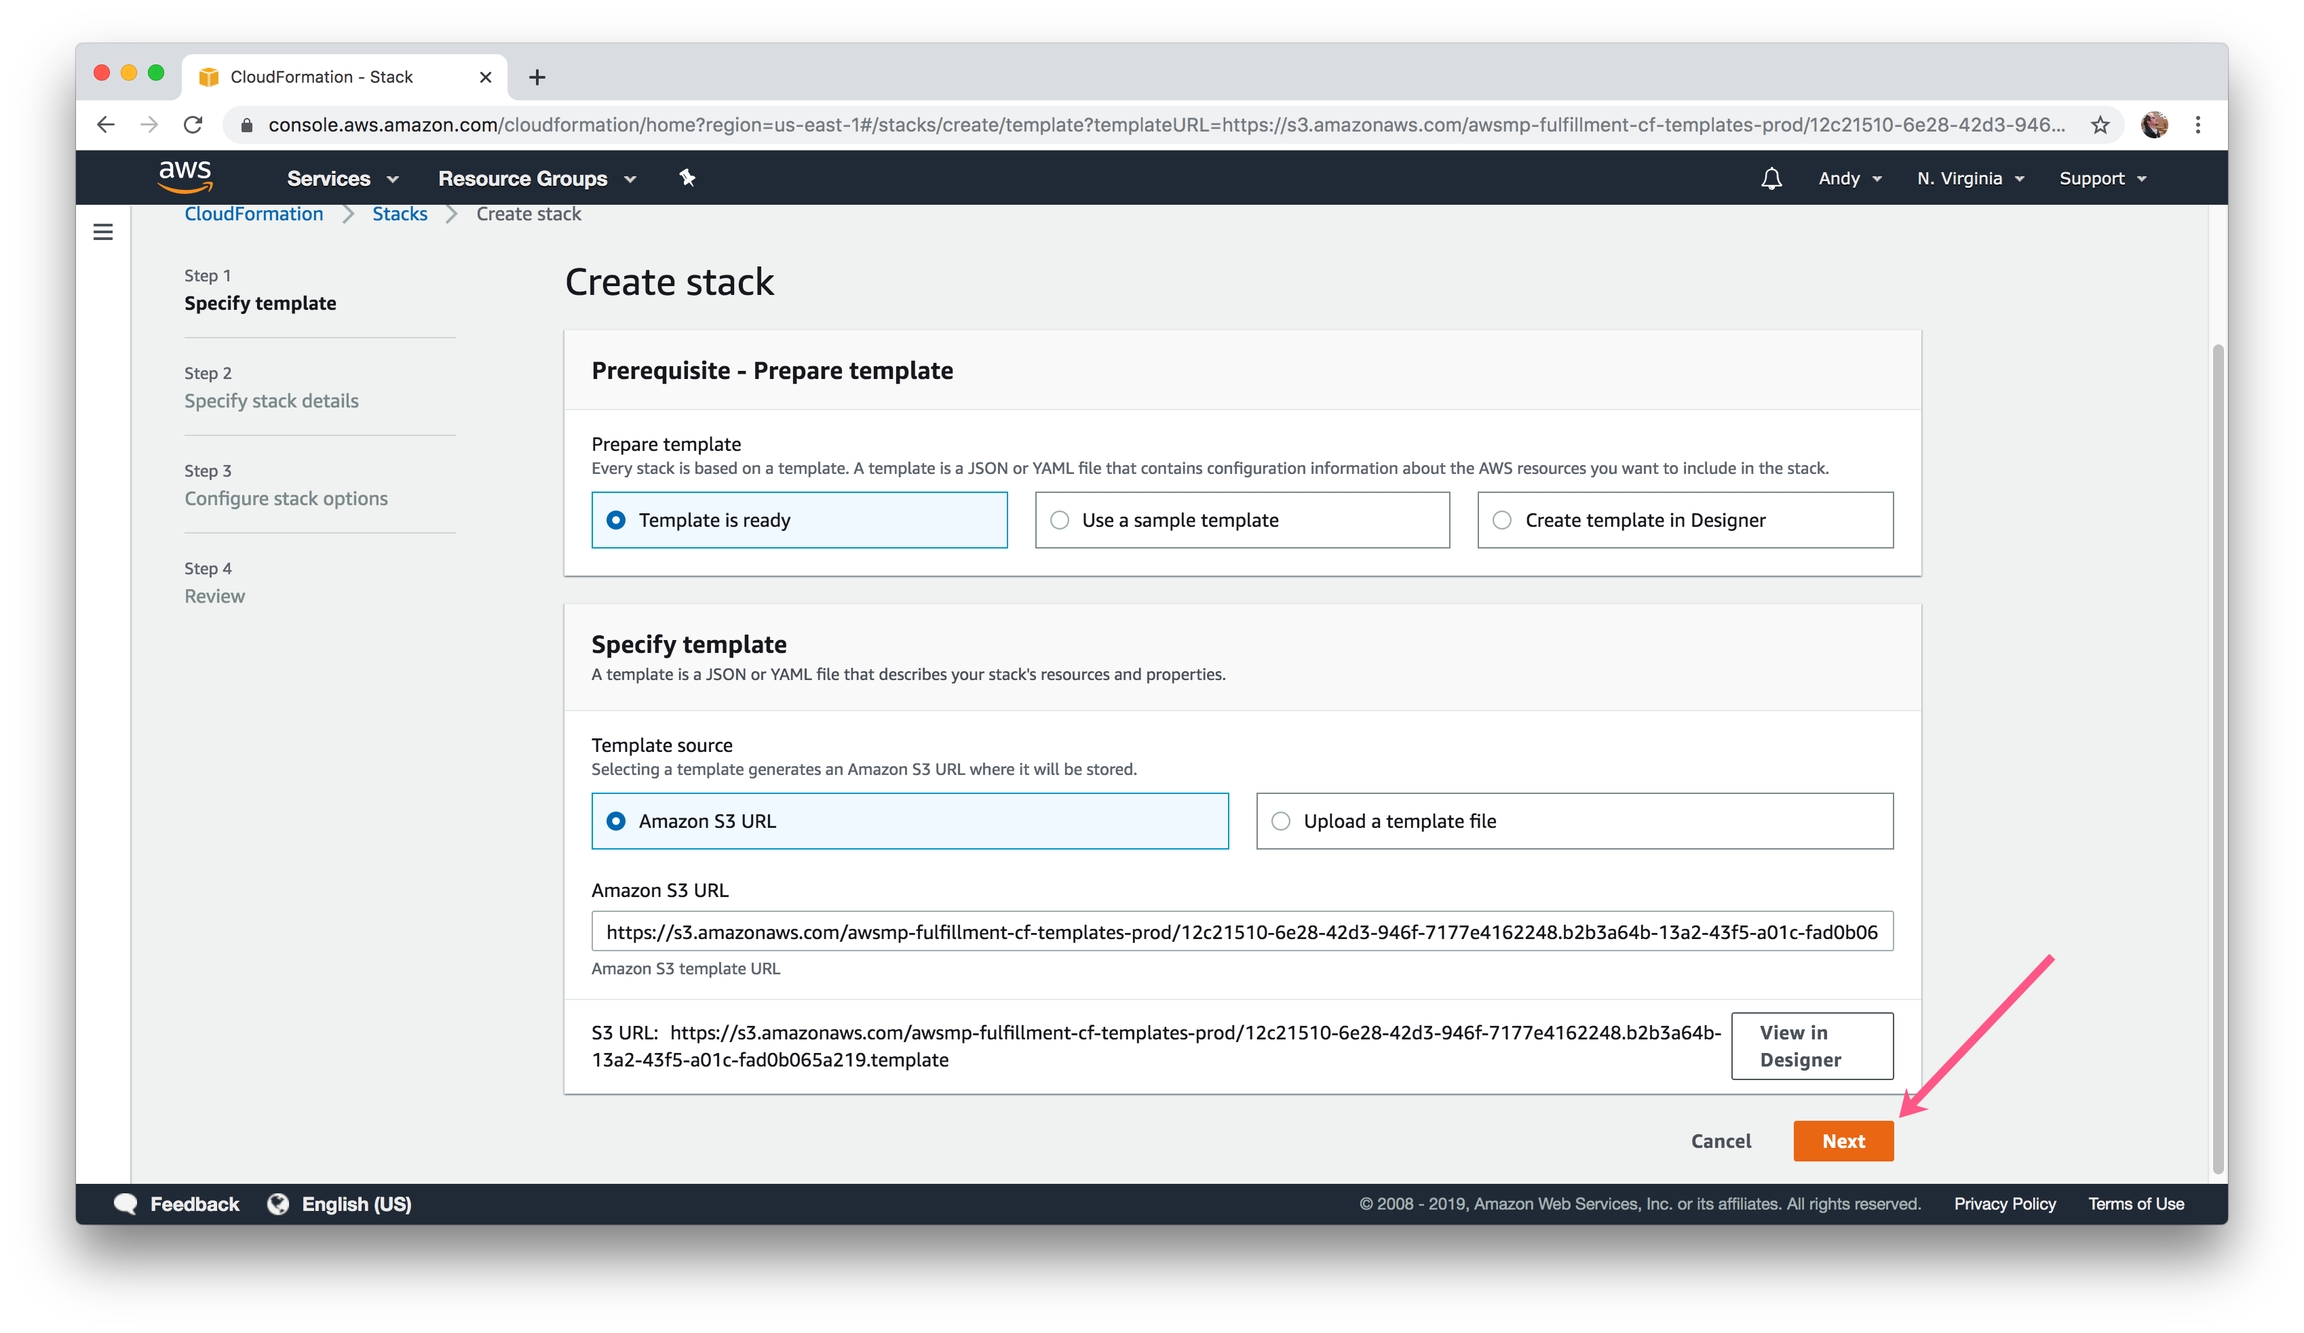
Task: Click the S3 URL template path text
Action: click(1155, 1046)
